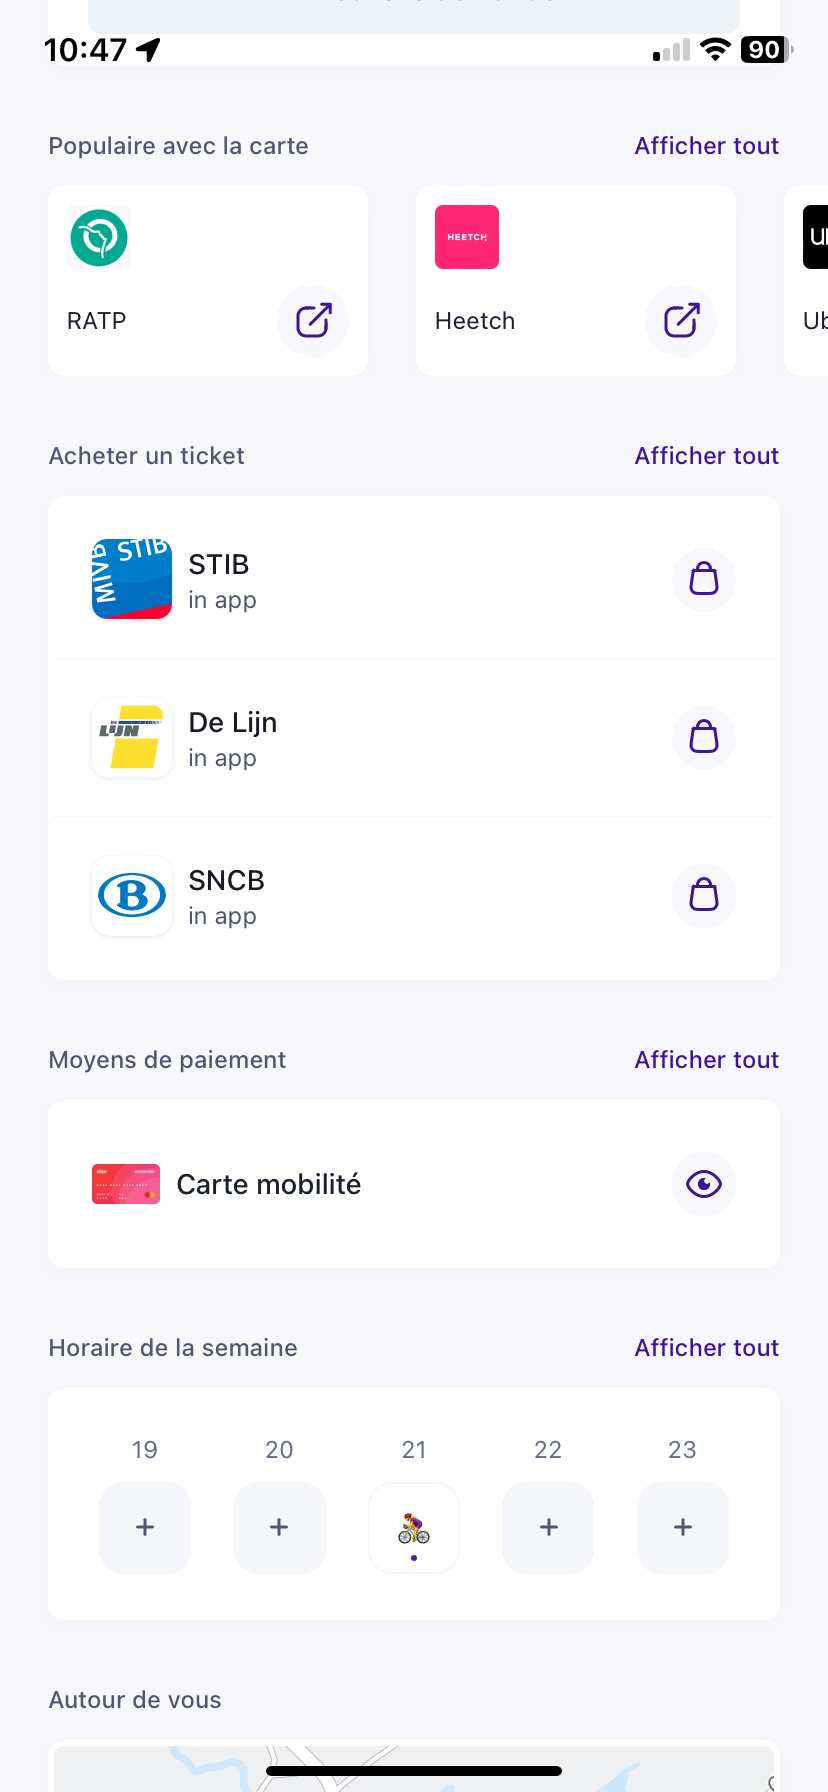Screen dimensions: 828x1792
Task: Open RATP external link icon
Action: (313, 321)
